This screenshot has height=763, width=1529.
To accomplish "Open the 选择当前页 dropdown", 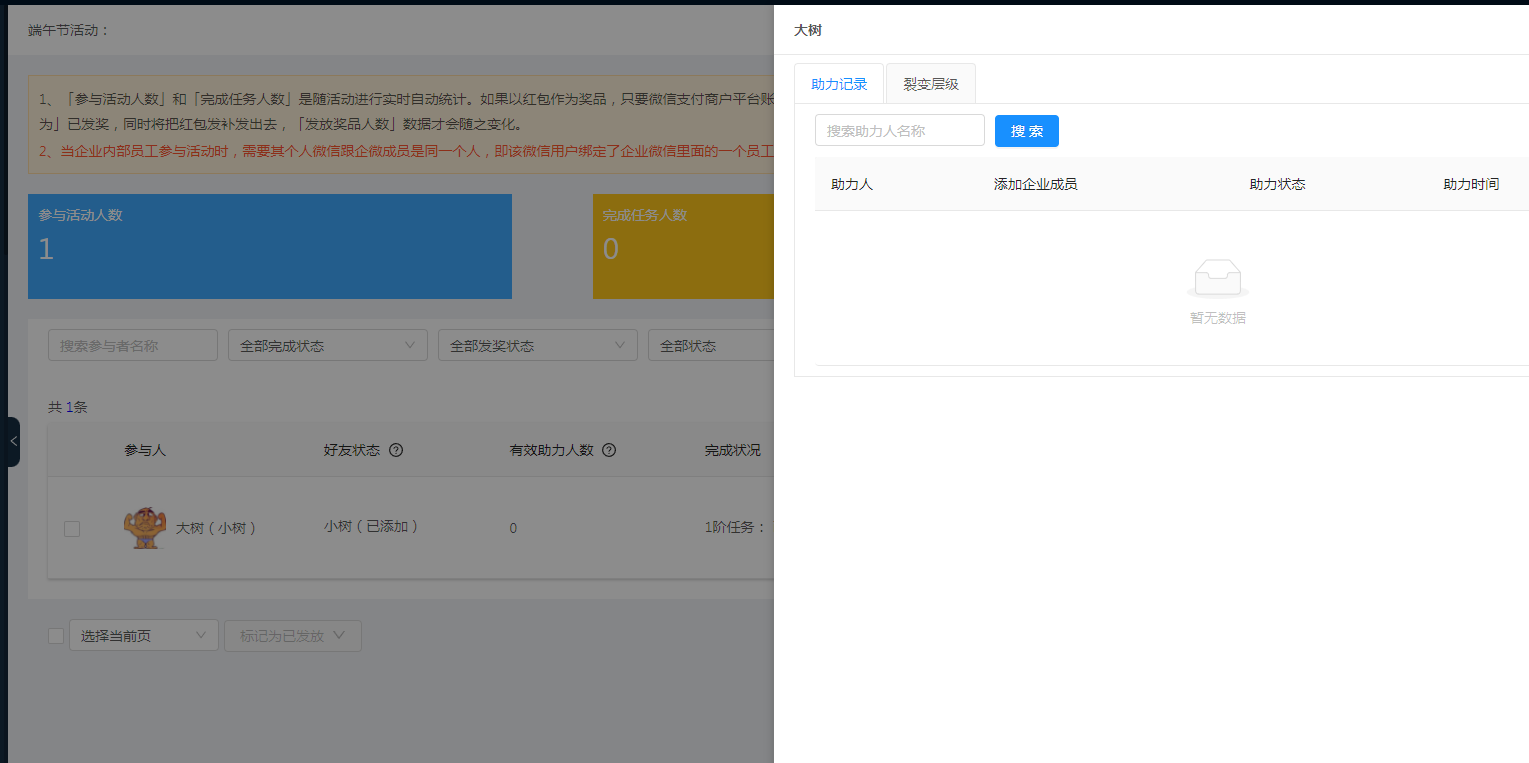I will click(144, 635).
